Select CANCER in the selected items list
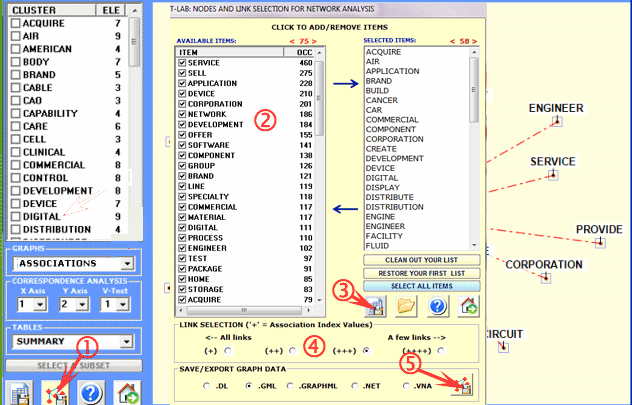632x405 pixels. click(x=381, y=100)
